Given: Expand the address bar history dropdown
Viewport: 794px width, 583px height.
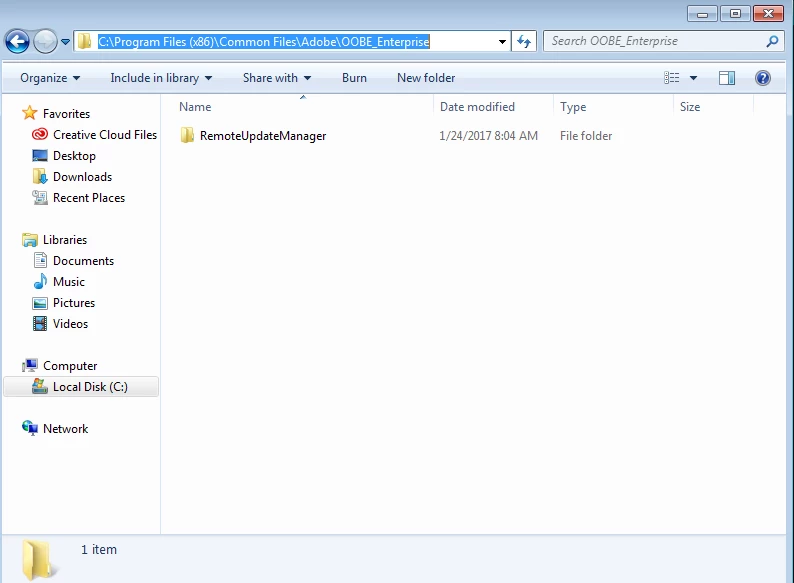Looking at the screenshot, I should tap(502, 42).
